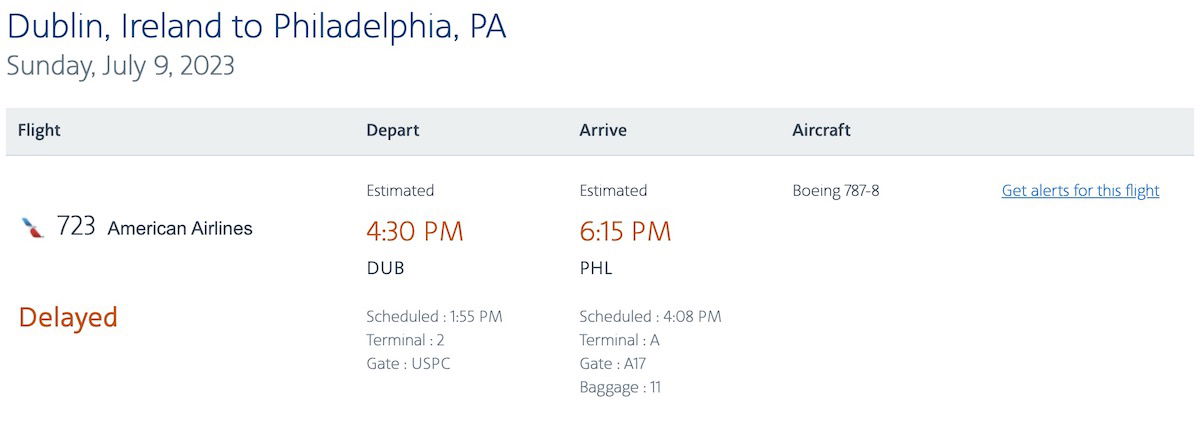Click the estimated 4:30 PM departure time
1200x429 pixels.
point(415,231)
